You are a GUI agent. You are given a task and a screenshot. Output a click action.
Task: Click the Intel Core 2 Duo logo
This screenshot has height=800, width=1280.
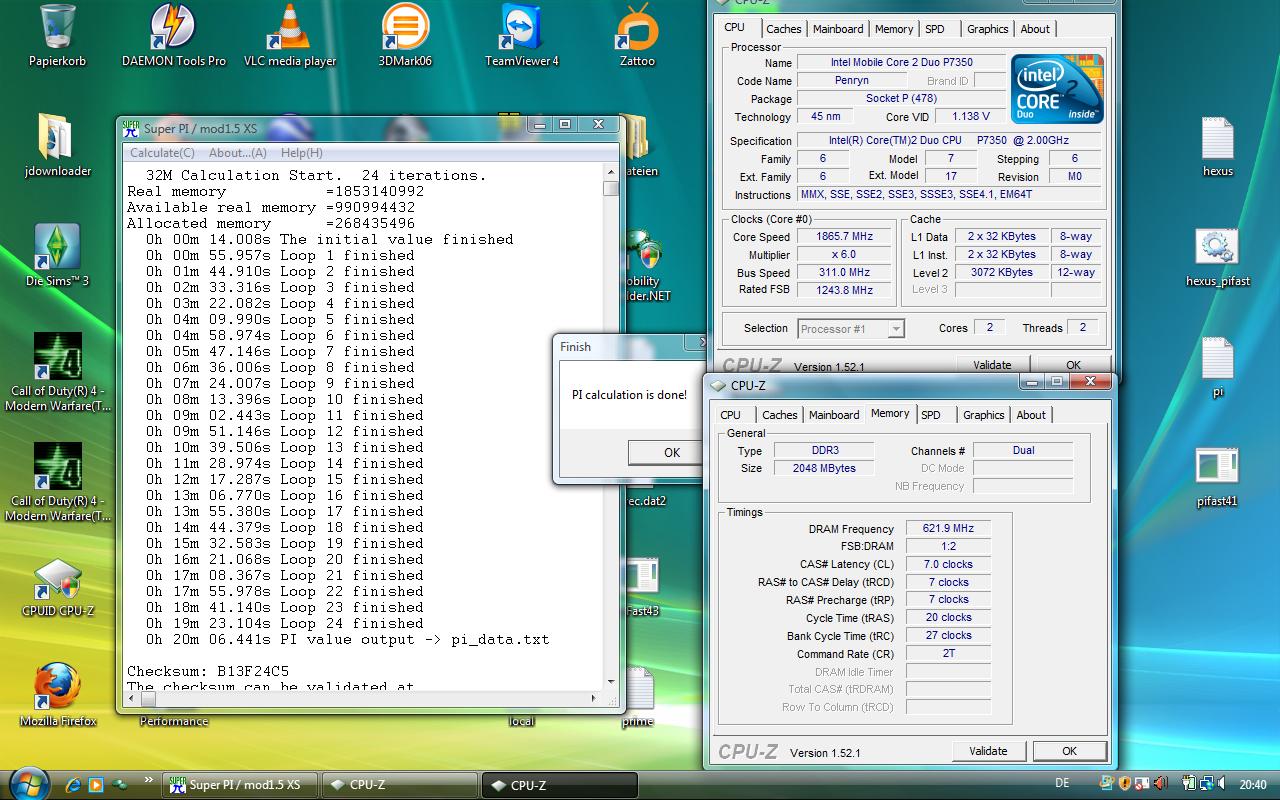(1057, 89)
